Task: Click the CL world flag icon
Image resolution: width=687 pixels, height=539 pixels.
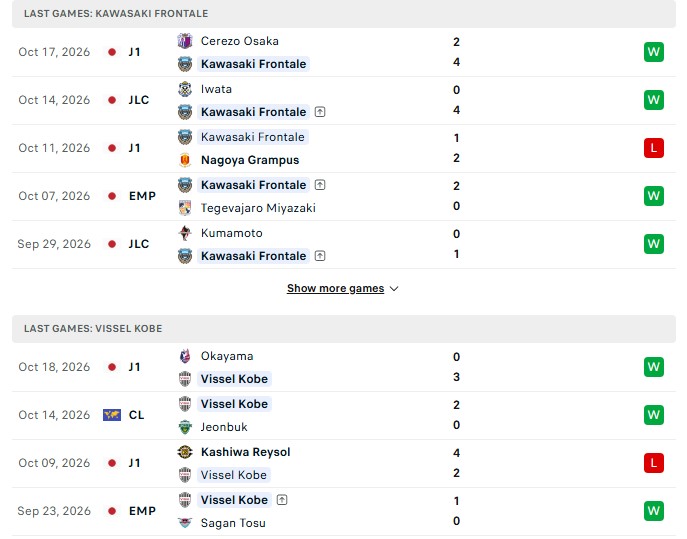Action: coord(112,415)
